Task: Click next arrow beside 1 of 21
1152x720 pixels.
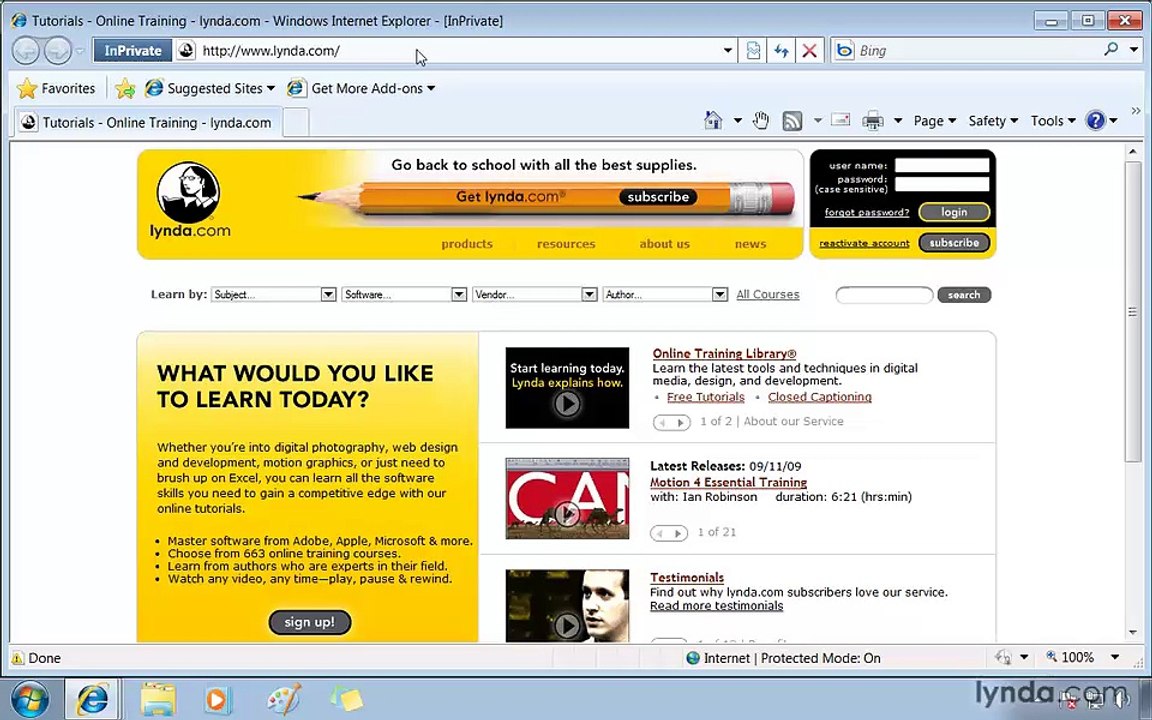Action: [678, 533]
